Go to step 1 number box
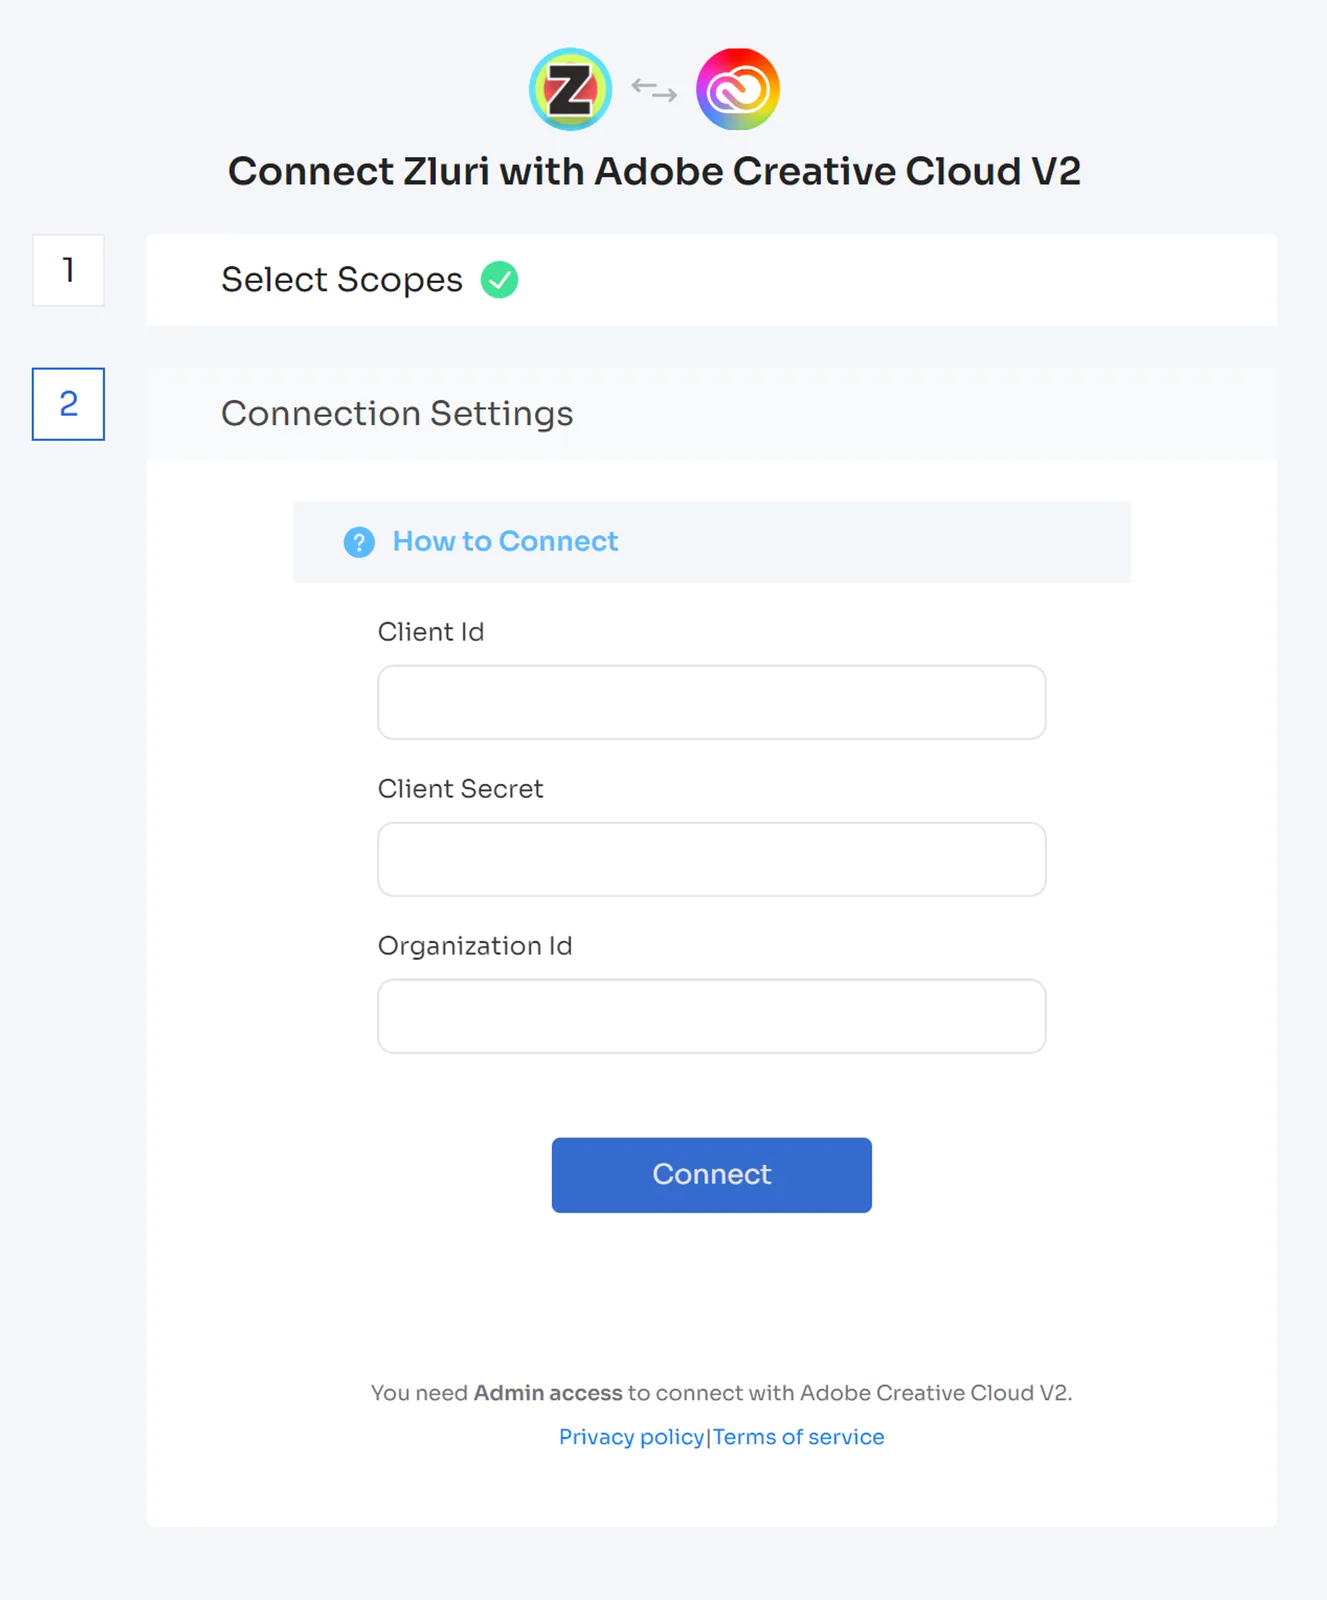This screenshot has height=1600, width=1327. coord(68,270)
